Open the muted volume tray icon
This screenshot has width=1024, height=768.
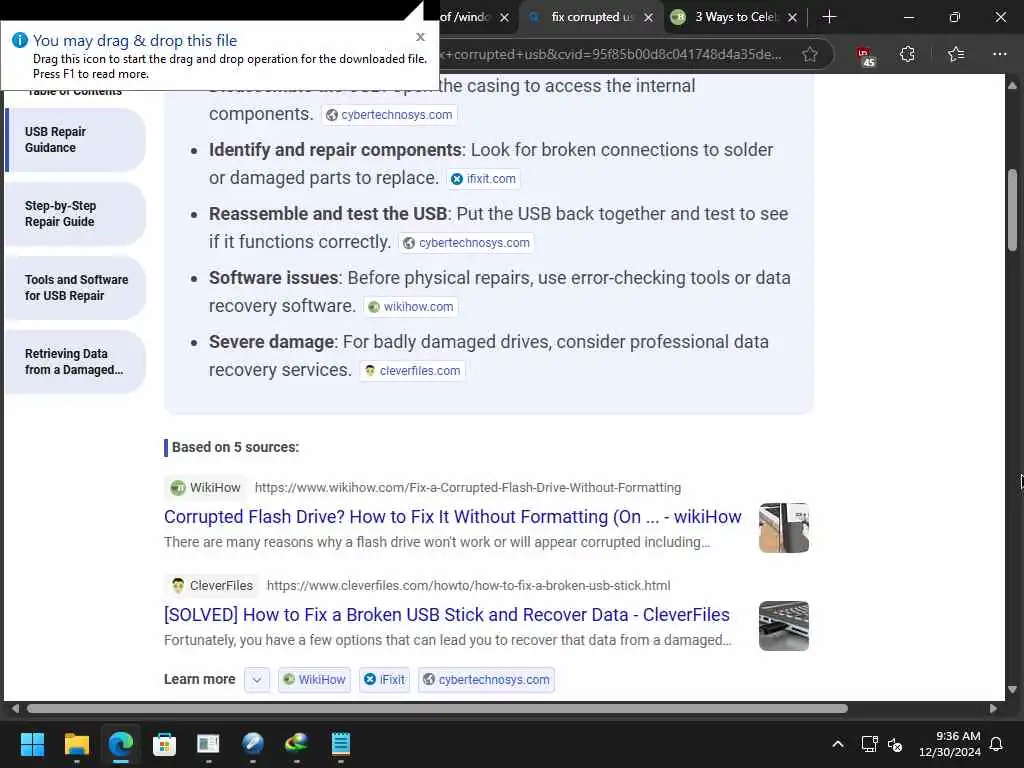coord(895,744)
